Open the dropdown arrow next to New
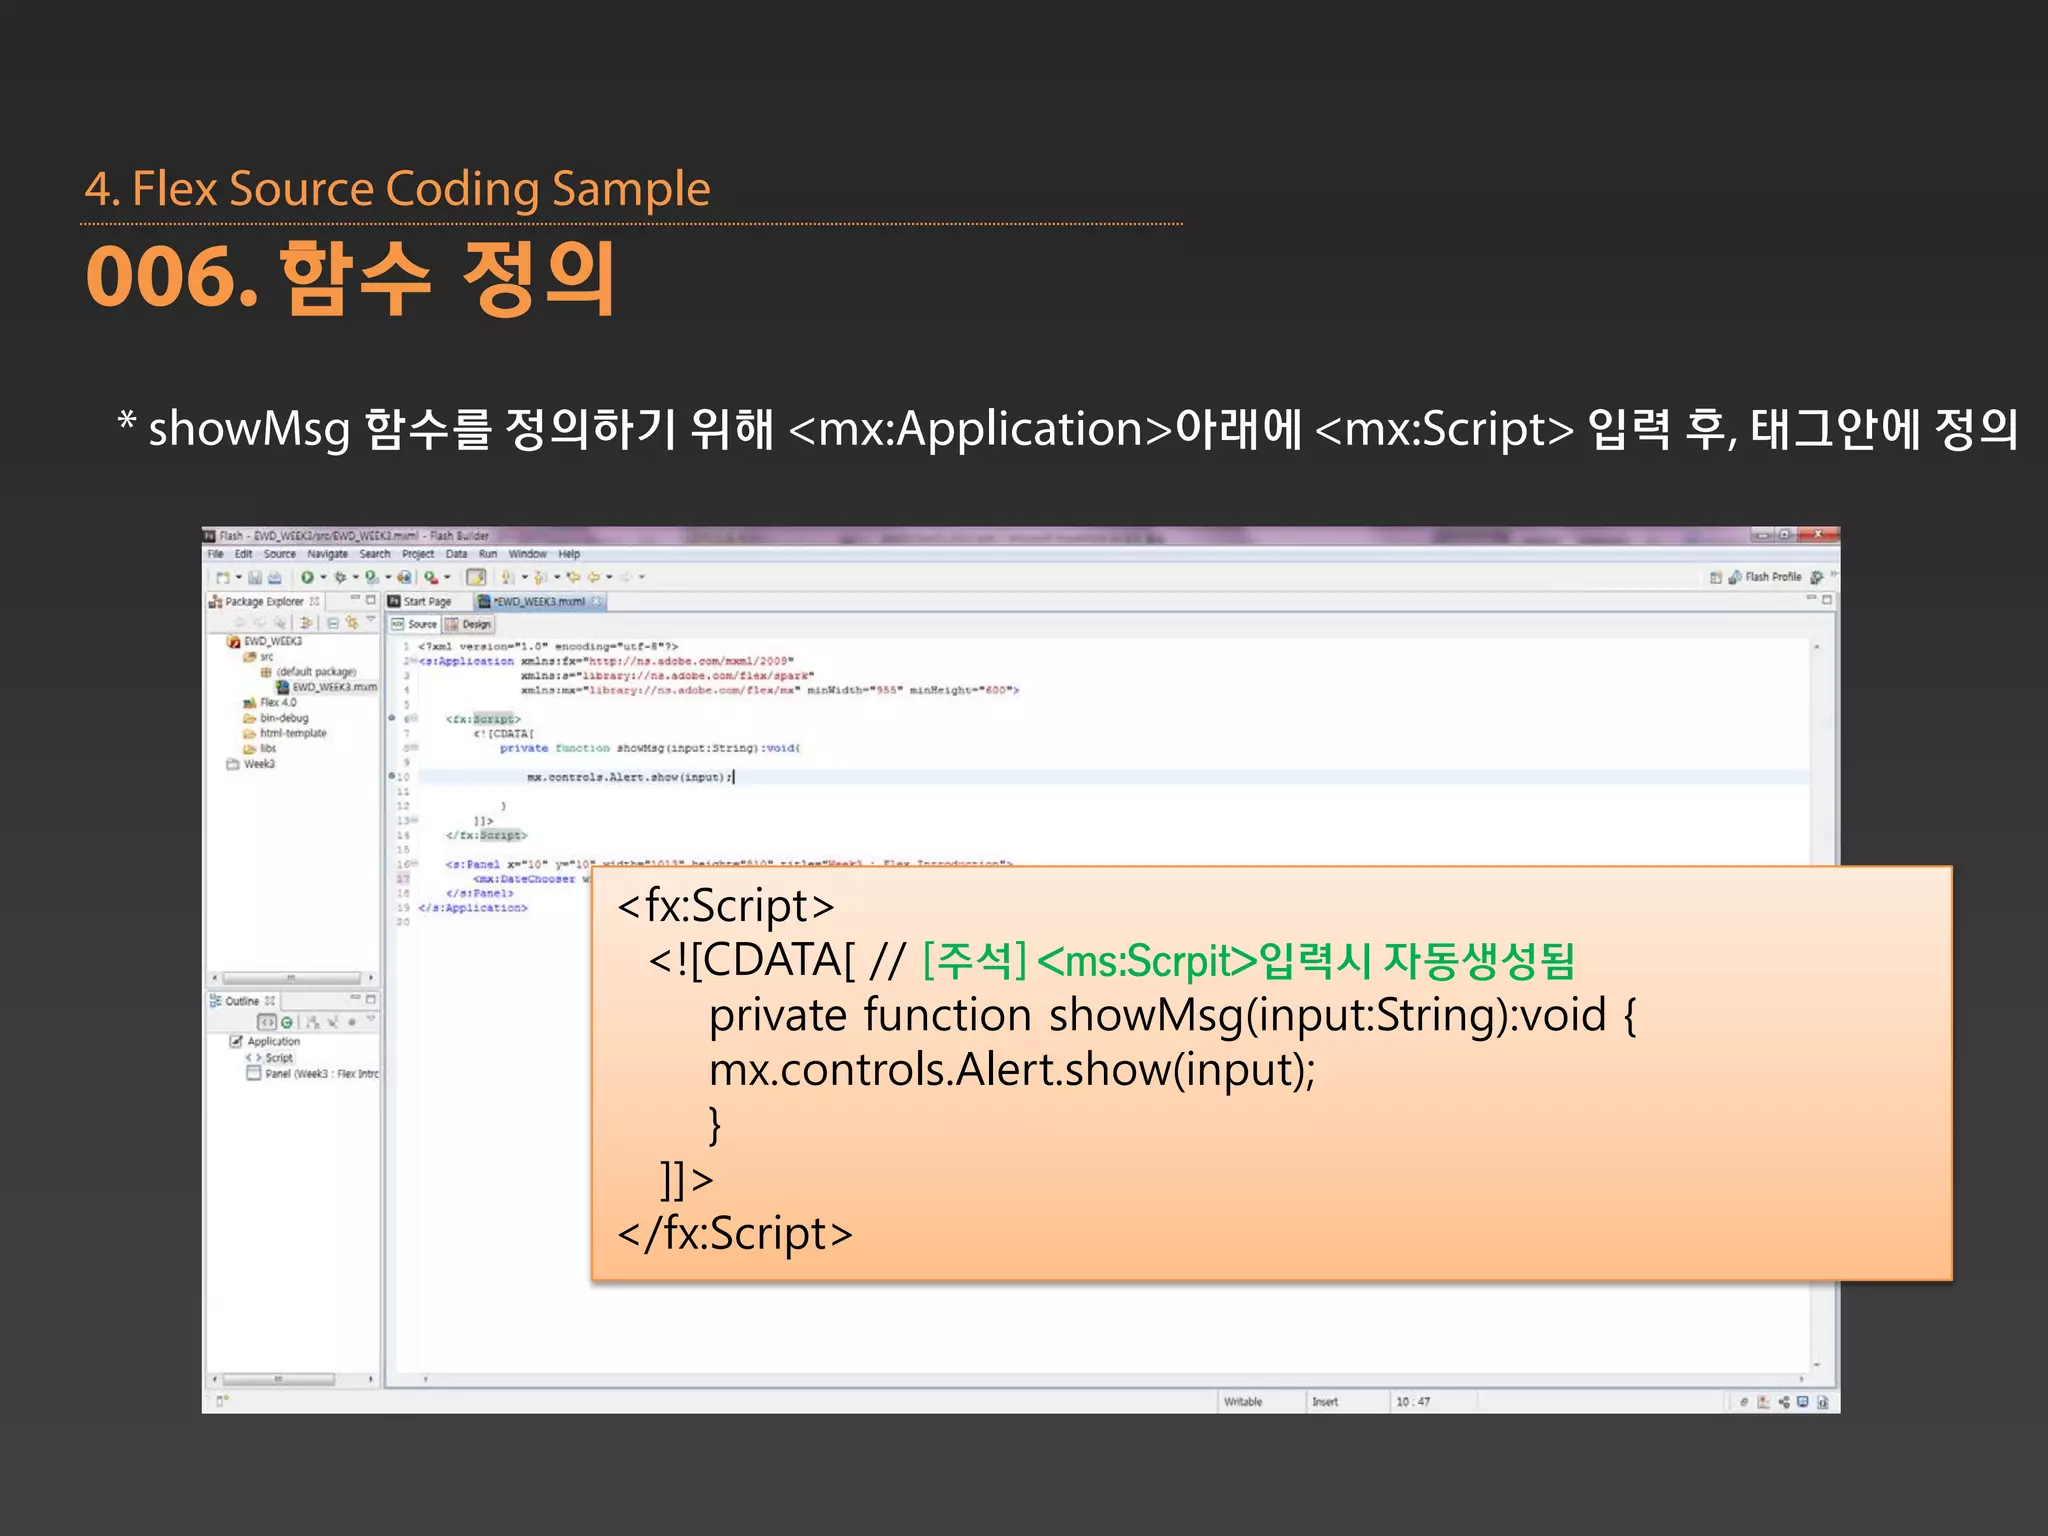 (238, 577)
